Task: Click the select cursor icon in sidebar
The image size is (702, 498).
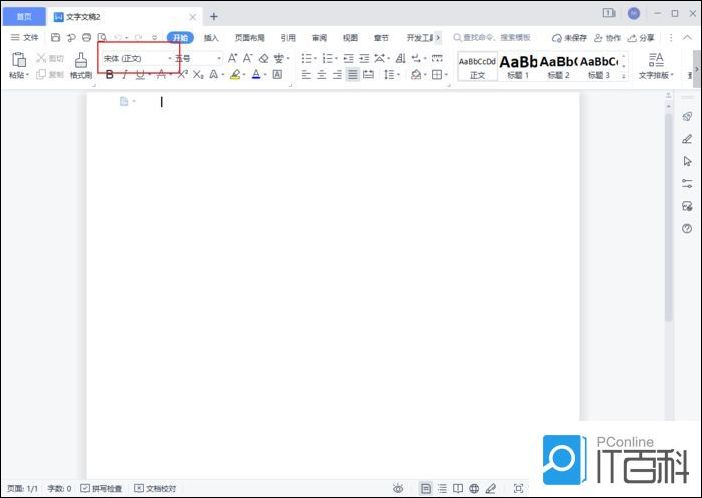Action: pos(687,161)
